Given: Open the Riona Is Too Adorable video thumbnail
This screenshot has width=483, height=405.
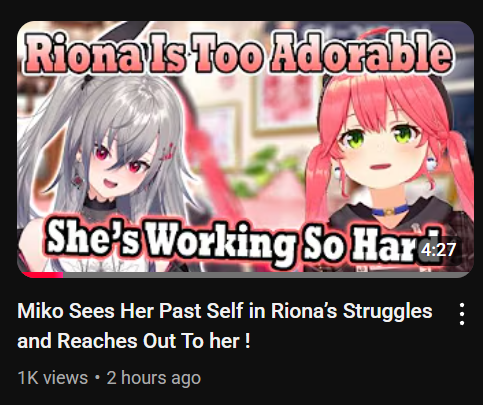Looking at the screenshot, I should click(x=245, y=149).
